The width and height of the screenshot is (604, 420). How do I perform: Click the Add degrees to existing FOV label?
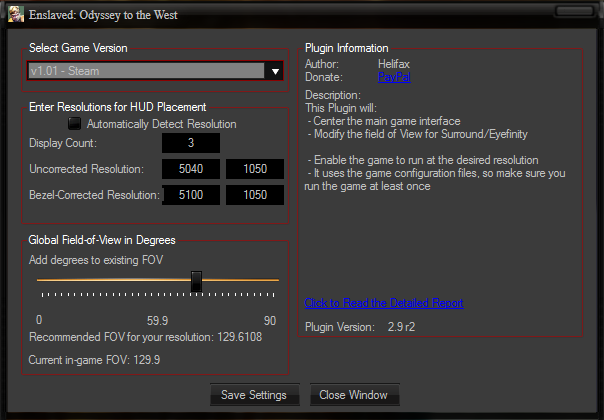tap(96, 260)
